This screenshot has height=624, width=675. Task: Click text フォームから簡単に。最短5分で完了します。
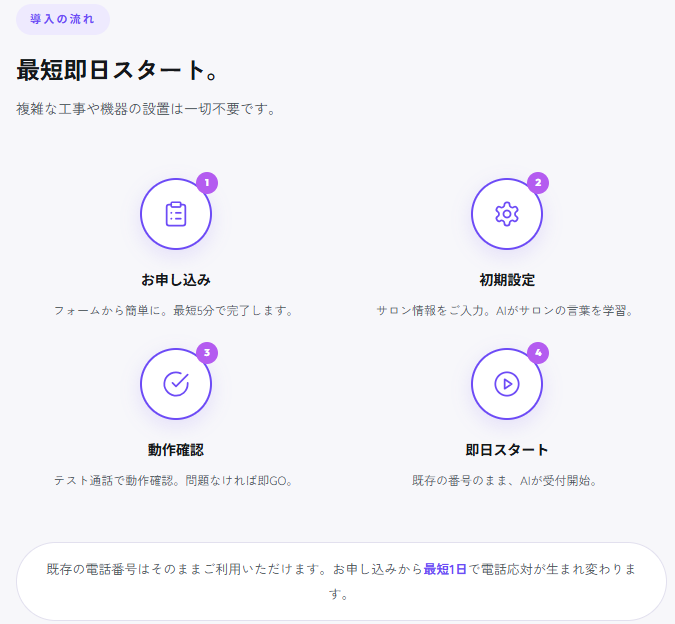pyautogui.click(x=173, y=311)
